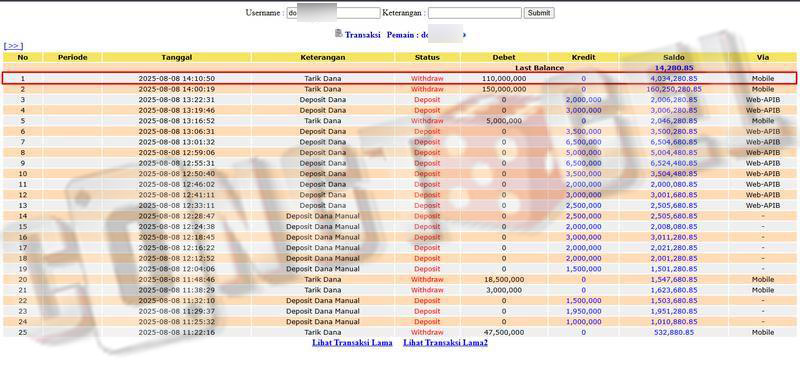
Task: Click the Keterangan column header
Action: 322,57
